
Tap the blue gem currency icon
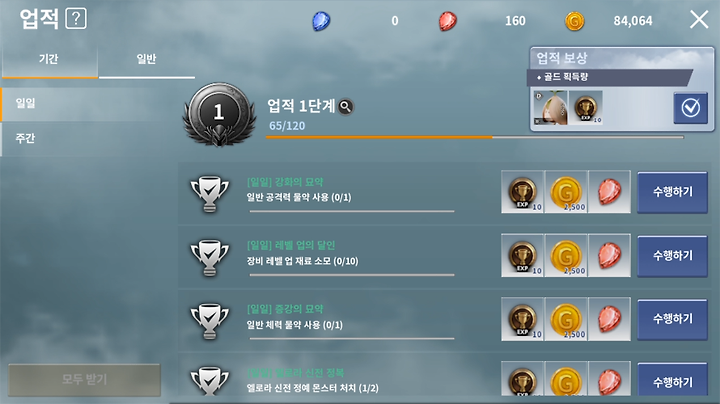(321, 21)
